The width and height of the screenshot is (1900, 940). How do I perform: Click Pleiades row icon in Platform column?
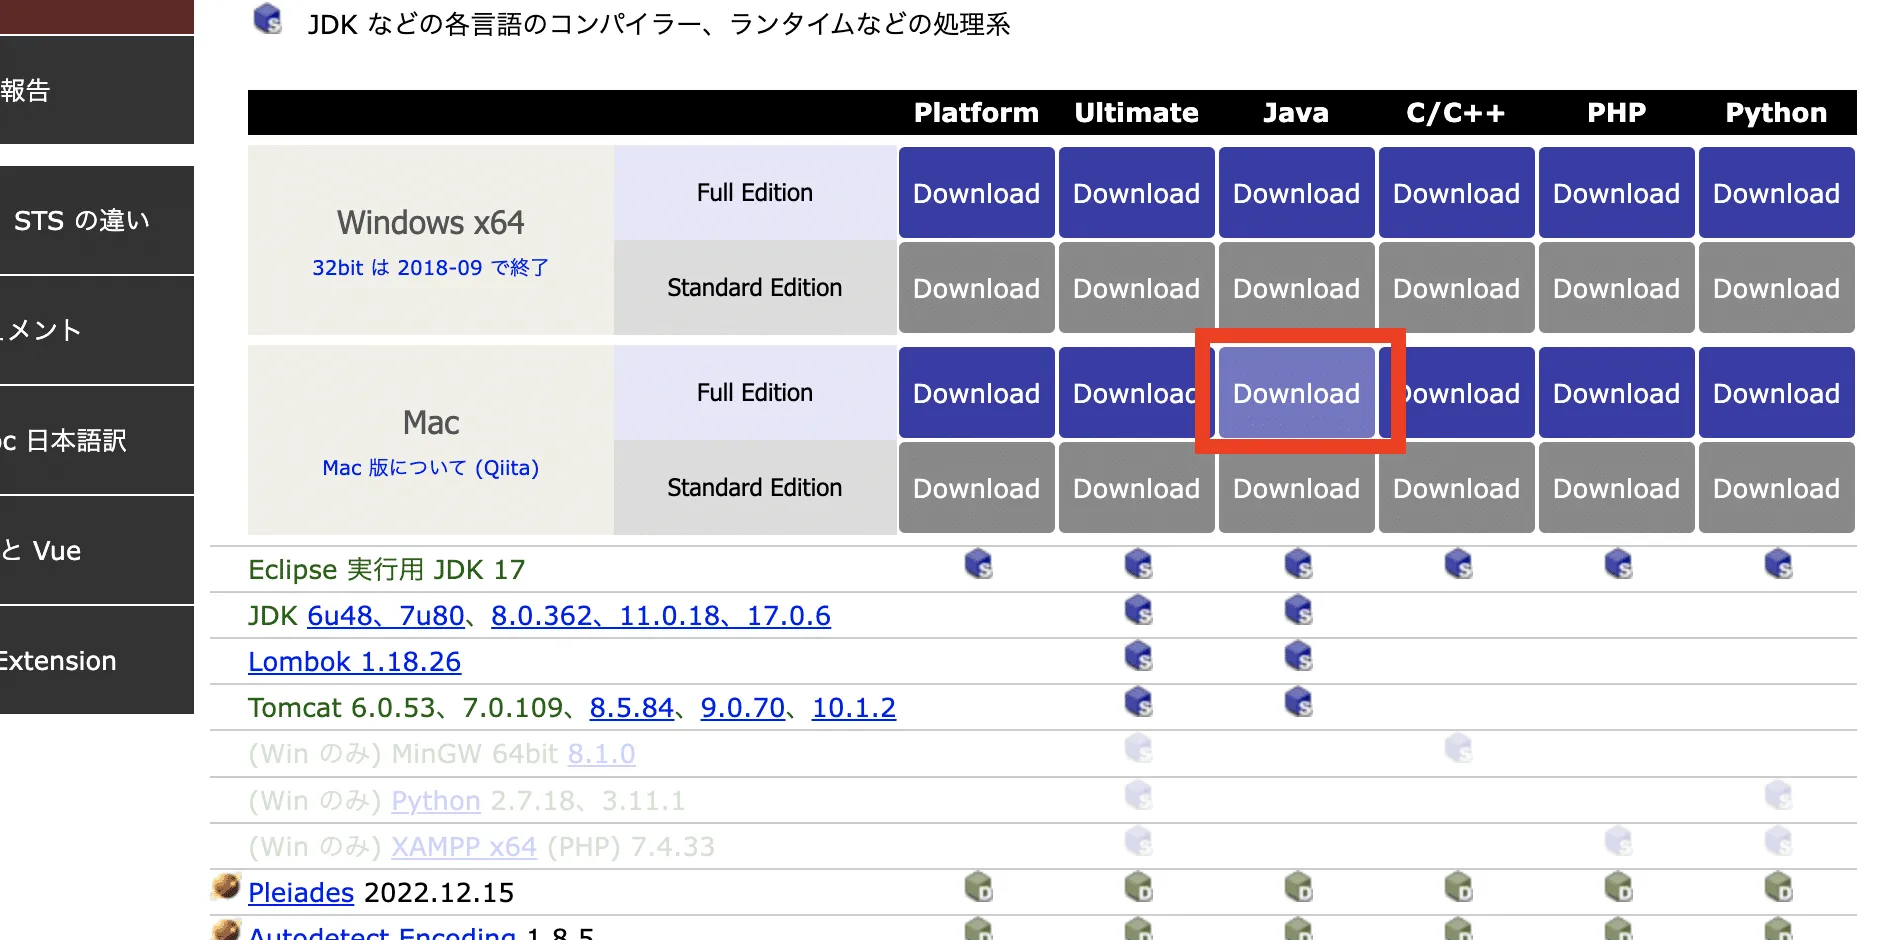[978, 886]
